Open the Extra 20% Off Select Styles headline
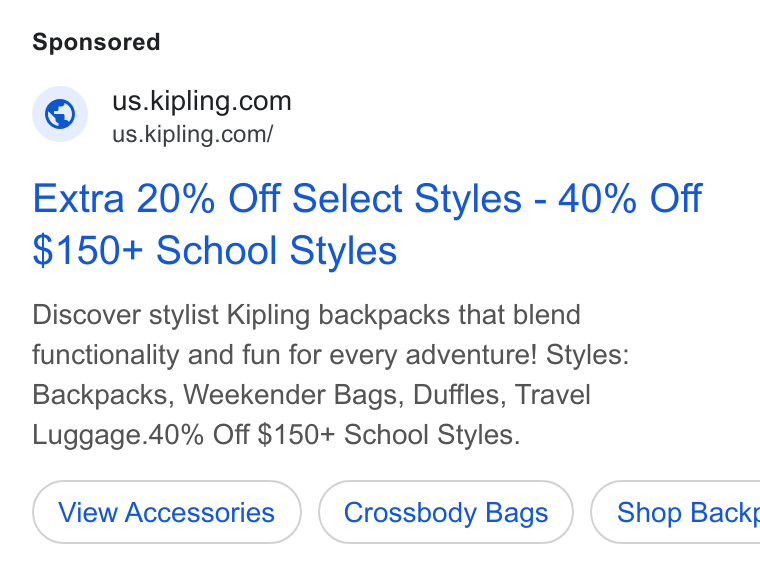Image resolution: width=760 pixels, height=576 pixels. (x=277, y=198)
